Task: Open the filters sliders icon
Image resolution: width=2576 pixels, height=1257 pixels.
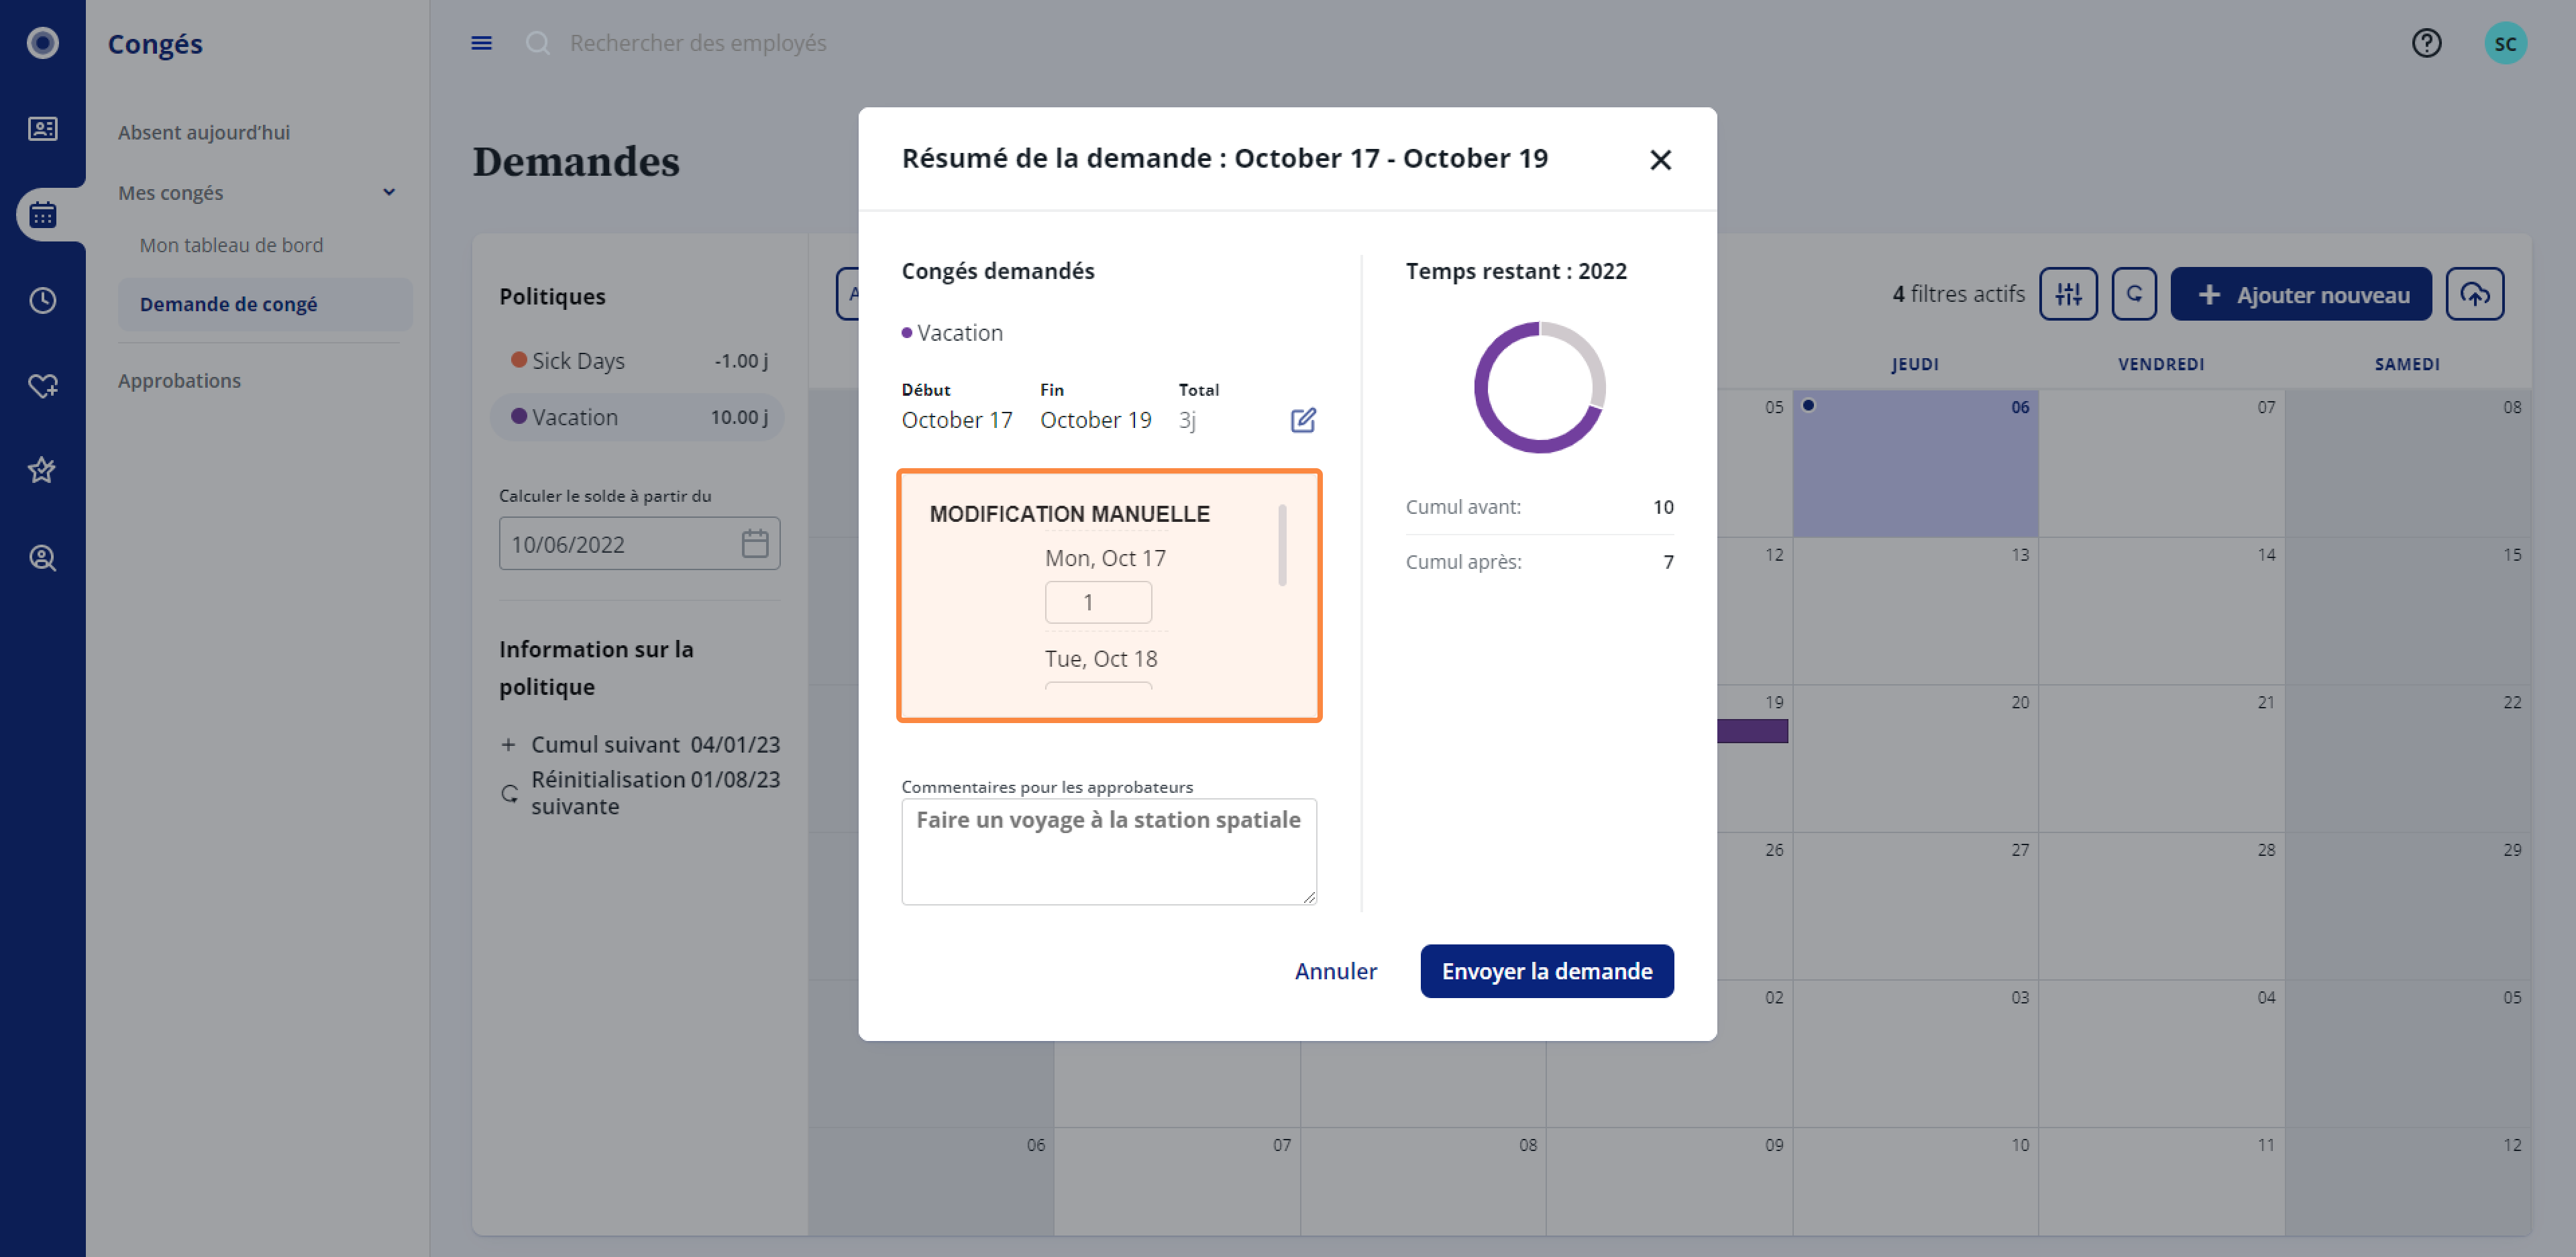Action: [x=2068, y=294]
